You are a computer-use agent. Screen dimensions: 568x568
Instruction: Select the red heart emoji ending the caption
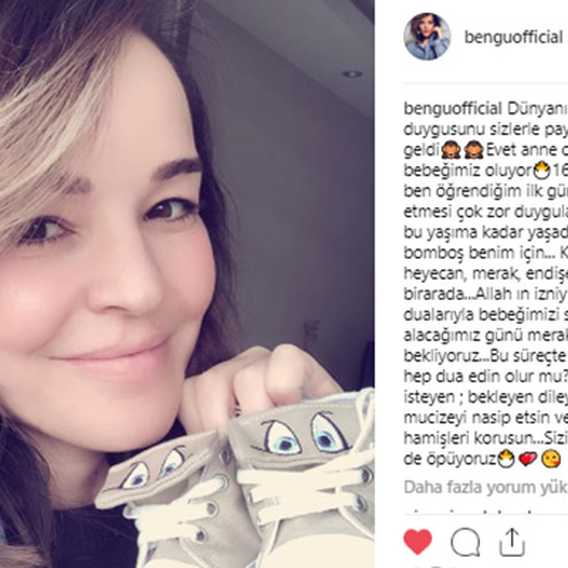pos(528,459)
